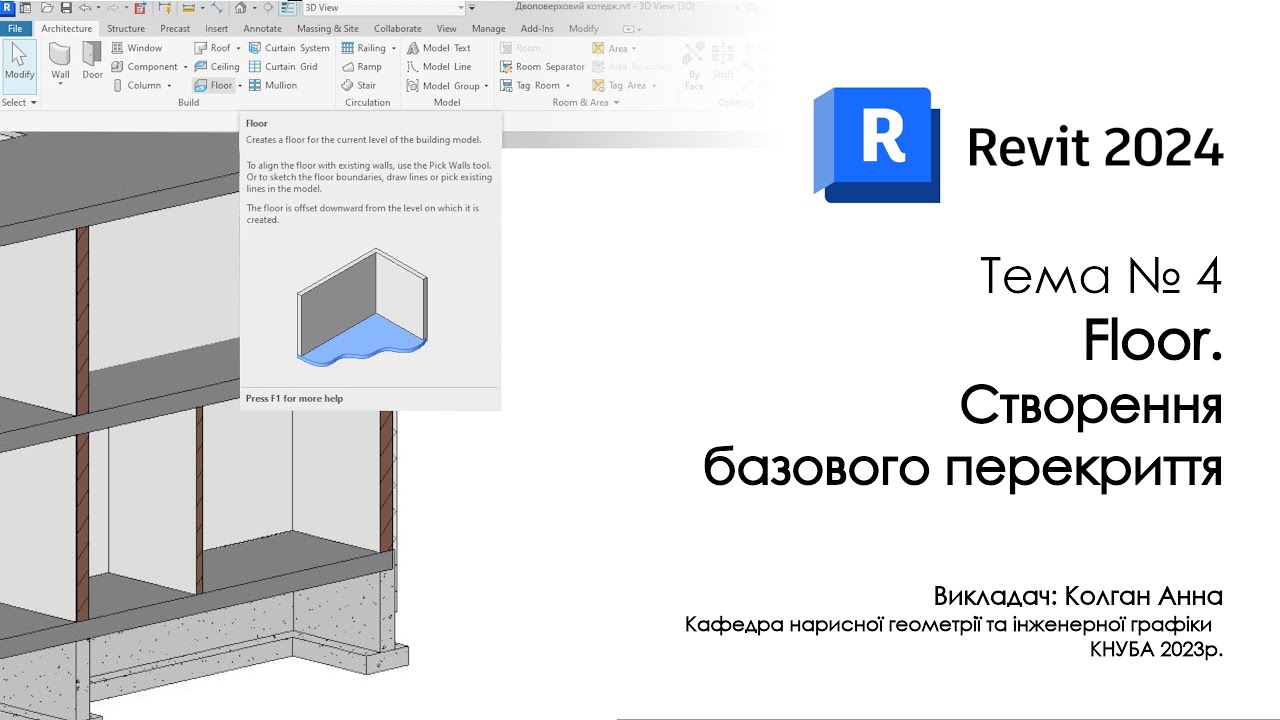Switch to the Massing & Site ribbon tab
Screen dimensions: 1280x720
(x=328, y=29)
